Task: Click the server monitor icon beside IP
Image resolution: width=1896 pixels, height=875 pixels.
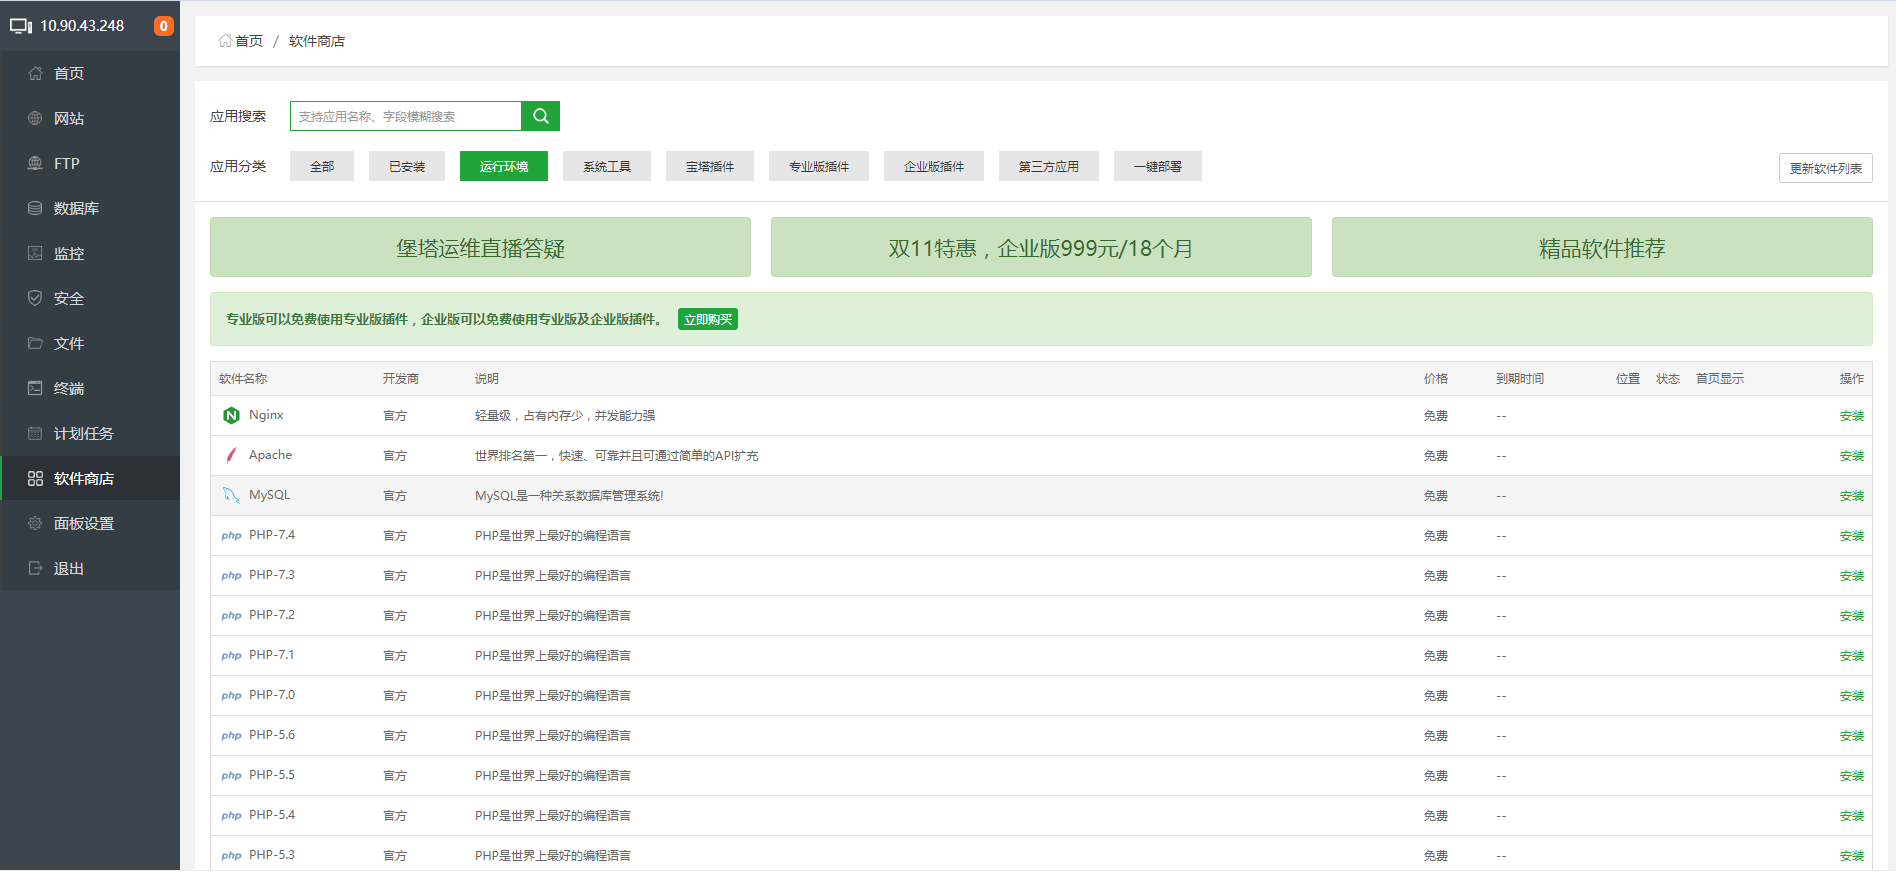Action: 21,26
